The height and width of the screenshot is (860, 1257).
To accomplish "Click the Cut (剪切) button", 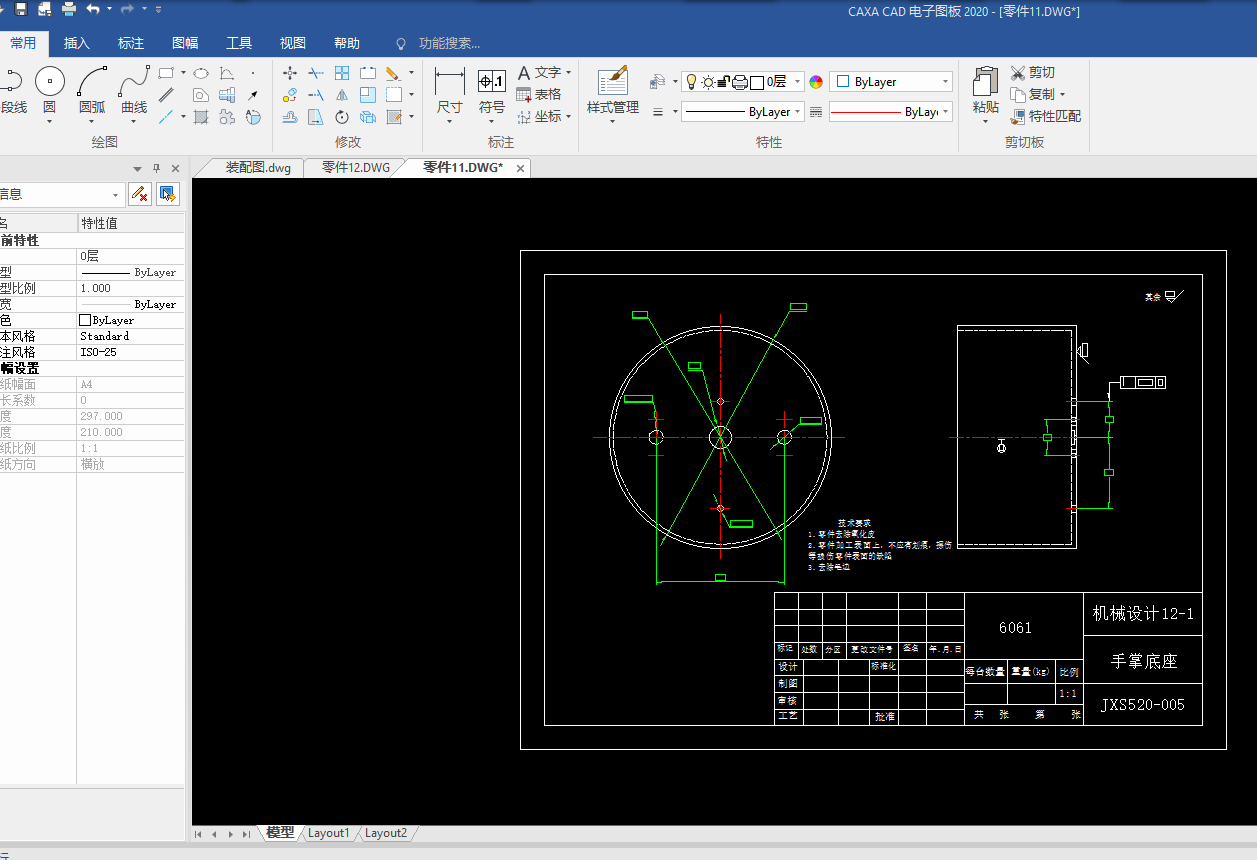I will point(1033,72).
